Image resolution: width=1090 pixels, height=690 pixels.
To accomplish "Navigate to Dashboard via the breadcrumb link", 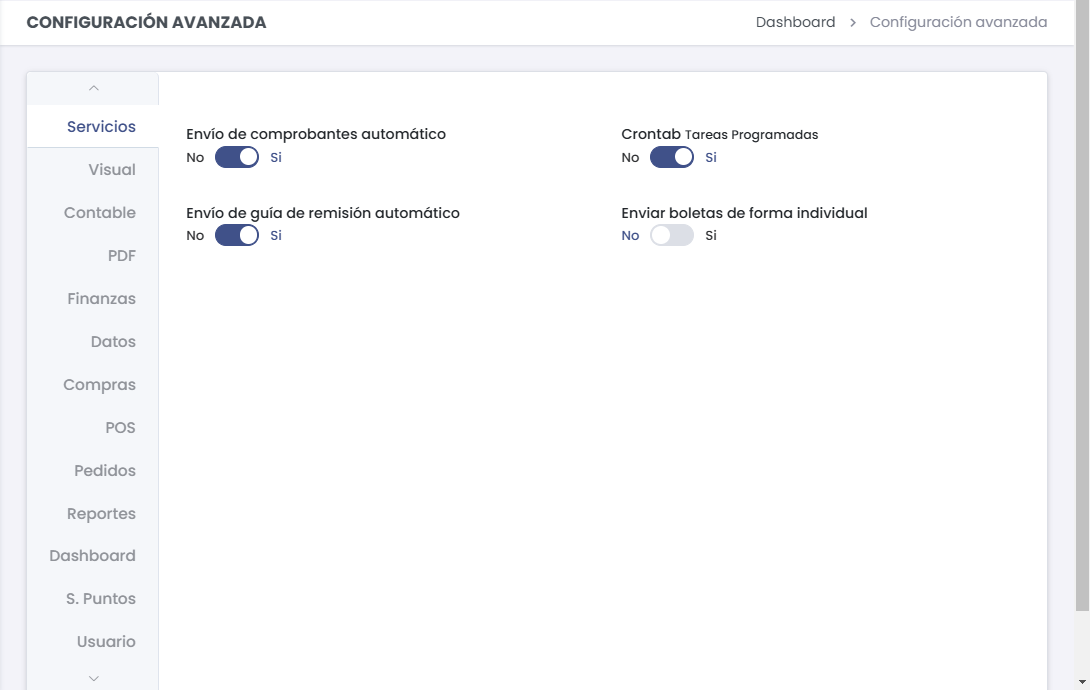I will pos(796,21).
